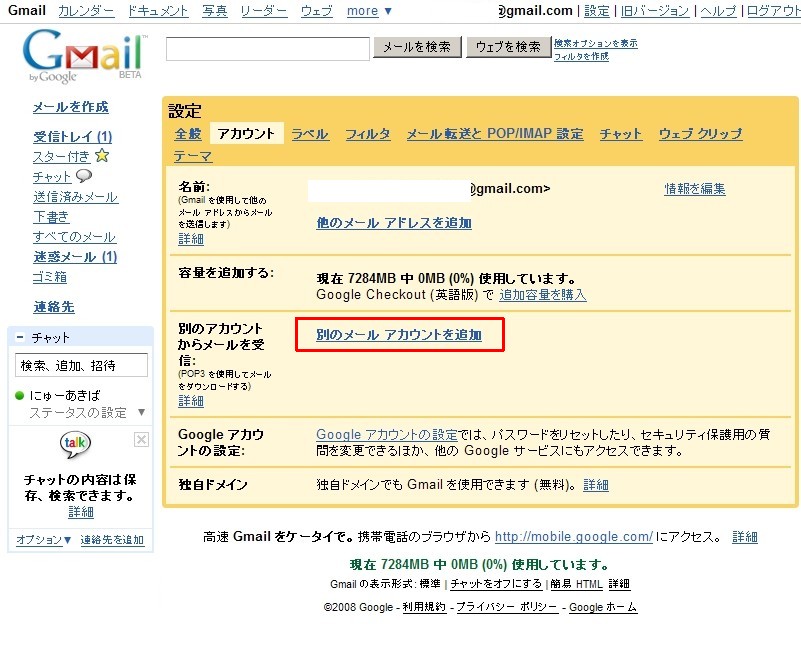The width and height of the screenshot is (801, 646).
Task: Open the ウェブ クリップ settings tab
Action: pos(700,134)
